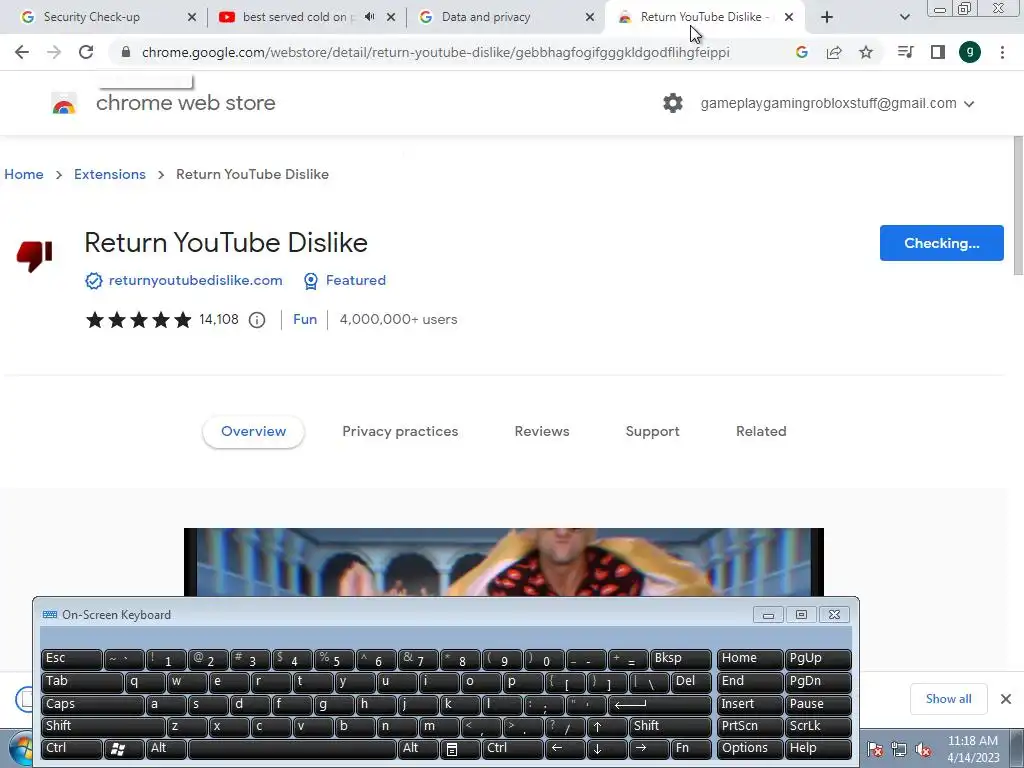Click the Bksp key on On-Screen Keyboard

coord(681,659)
